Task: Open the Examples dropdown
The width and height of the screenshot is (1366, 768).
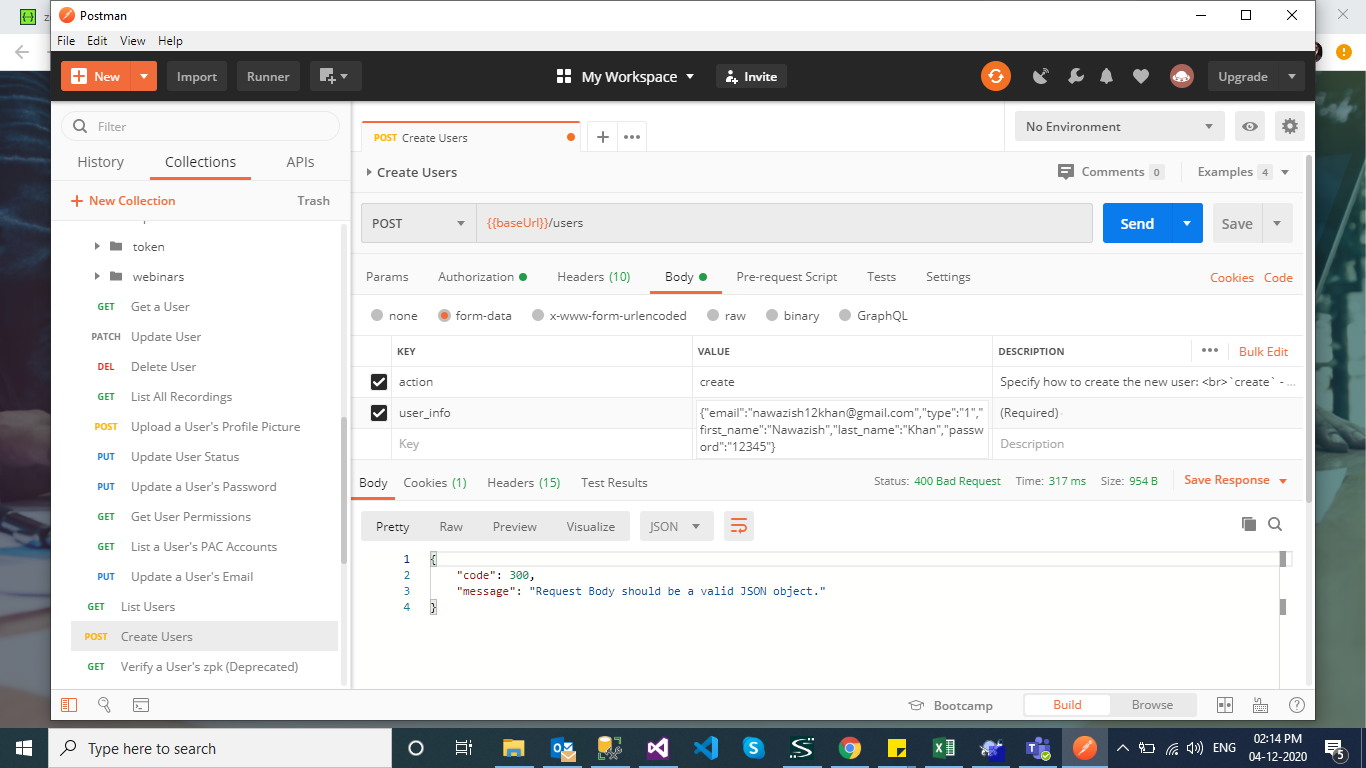Action: [x=1243, y=172]
